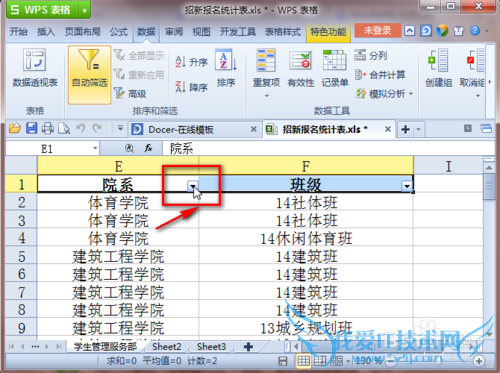This screenshot has height=373, width=500.
Task: Click Text to Columns (分列)
Action: 371,55
